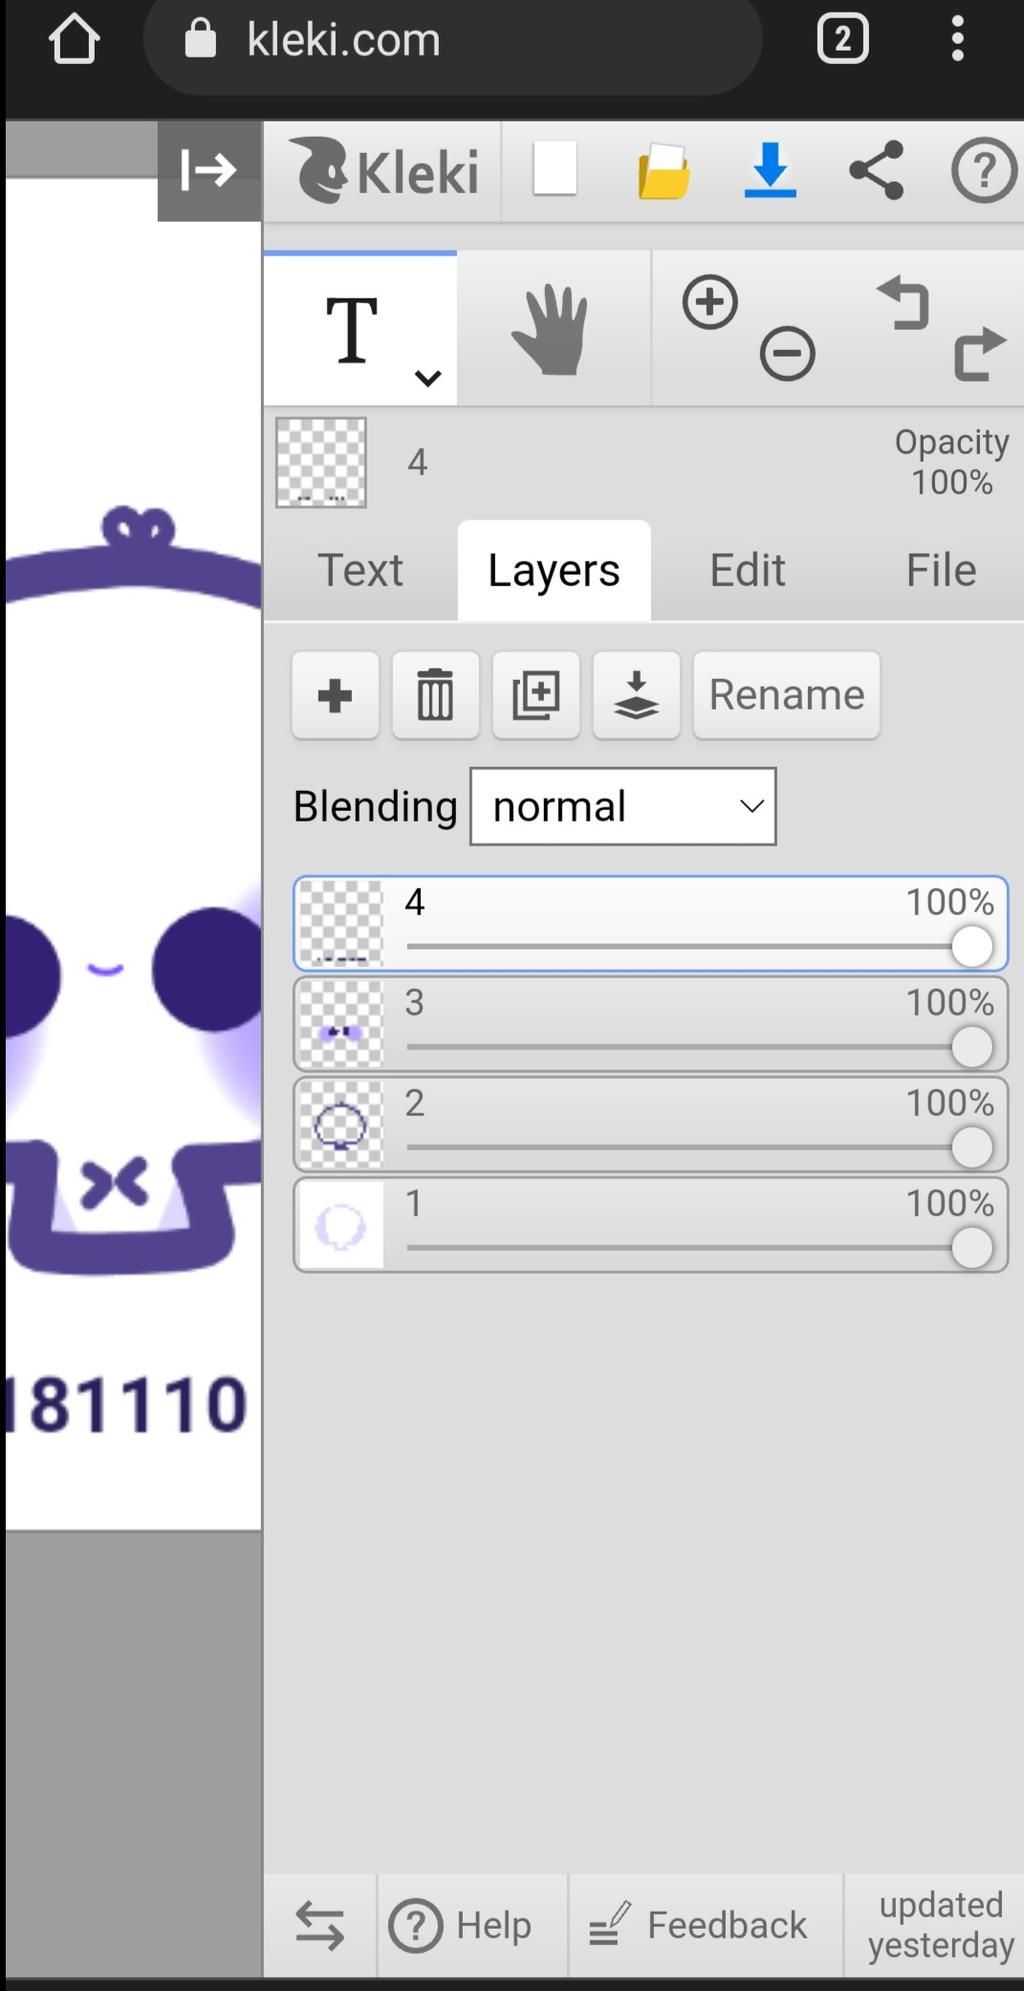
Task: Flip the panel side with swap arrows
Action: [320, 1925]
